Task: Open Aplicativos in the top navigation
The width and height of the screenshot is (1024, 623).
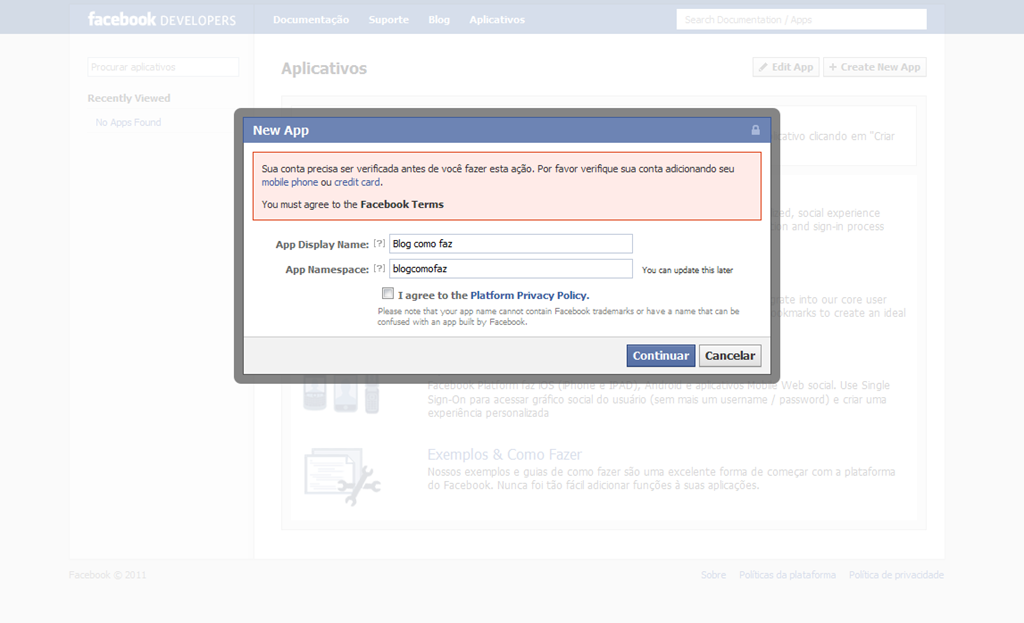Action: pos(497,20)
